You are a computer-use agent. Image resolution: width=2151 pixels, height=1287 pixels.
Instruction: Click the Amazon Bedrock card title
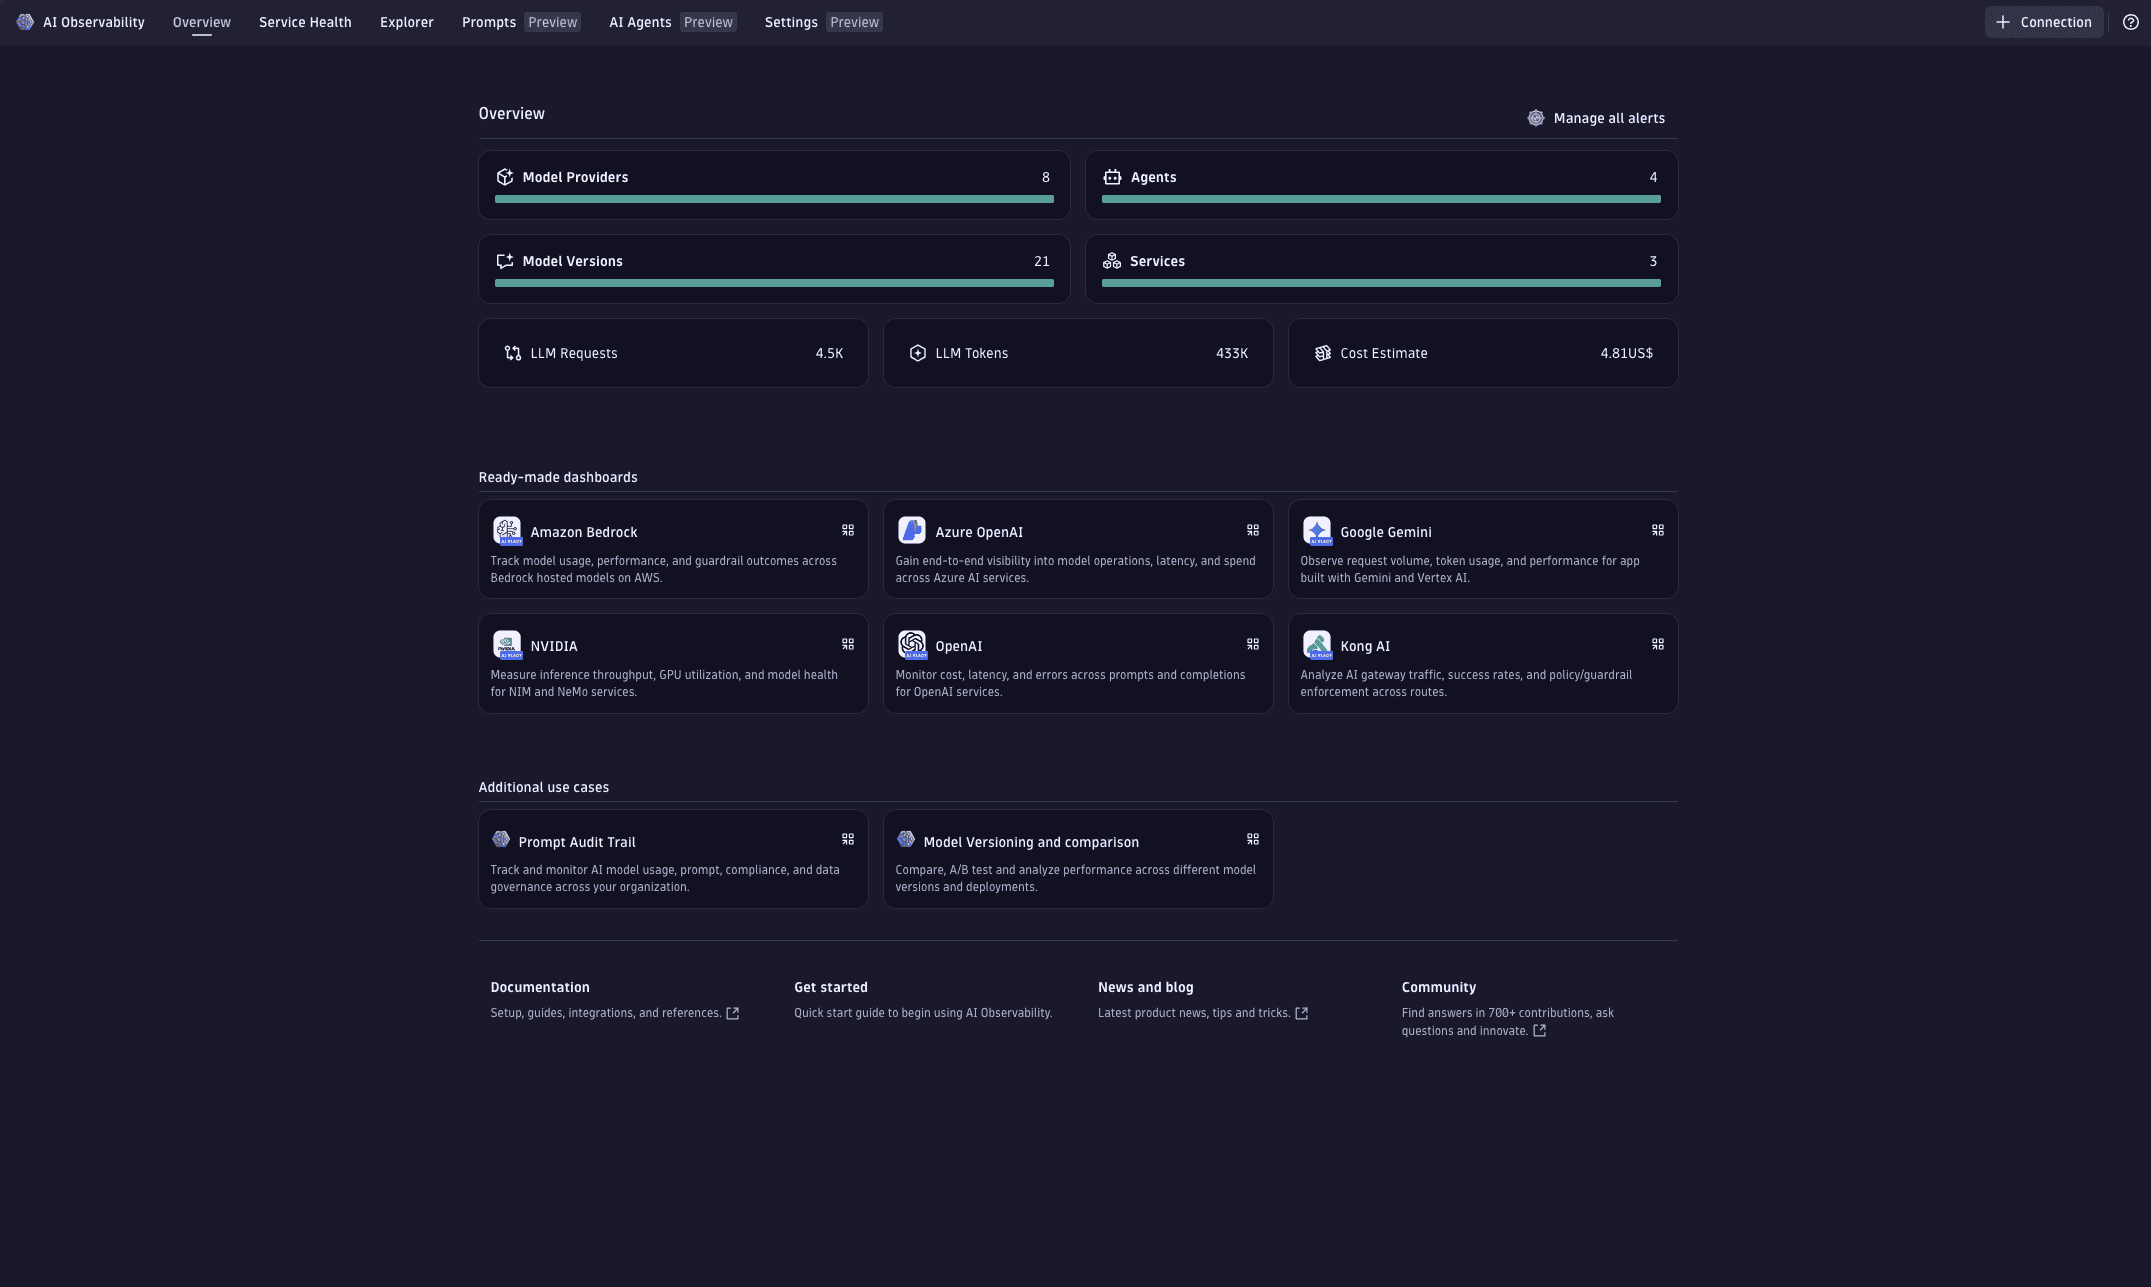584,532
